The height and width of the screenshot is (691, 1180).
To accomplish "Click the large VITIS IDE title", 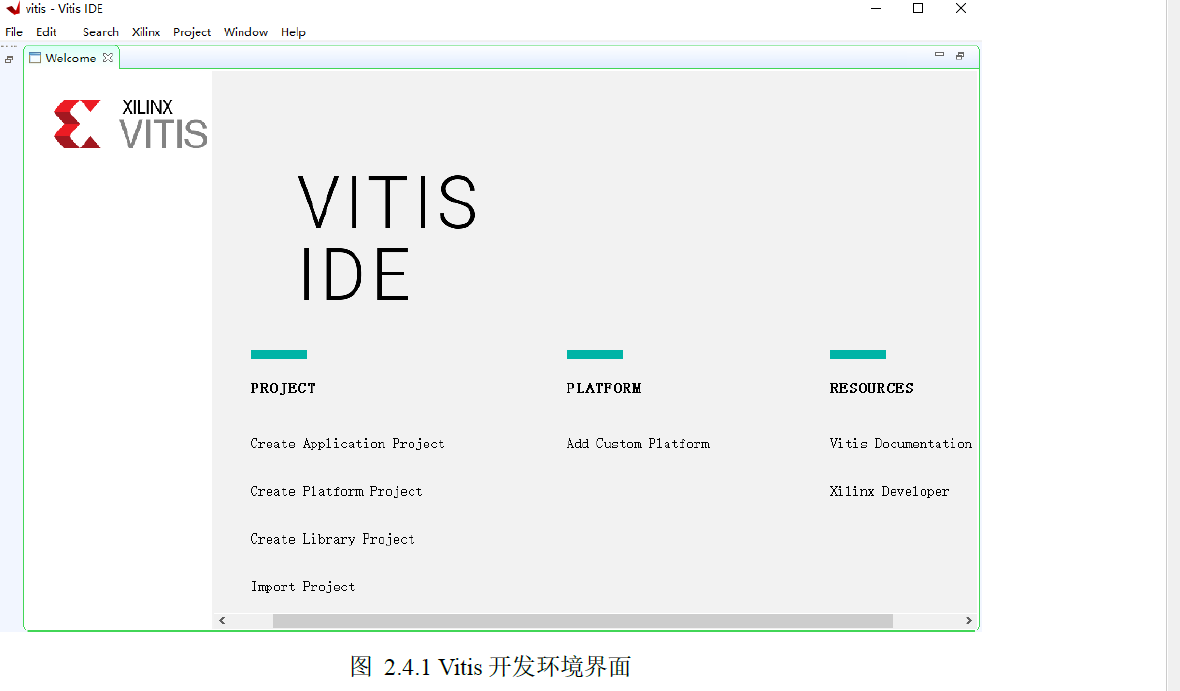I will click(x=388, y=238).
